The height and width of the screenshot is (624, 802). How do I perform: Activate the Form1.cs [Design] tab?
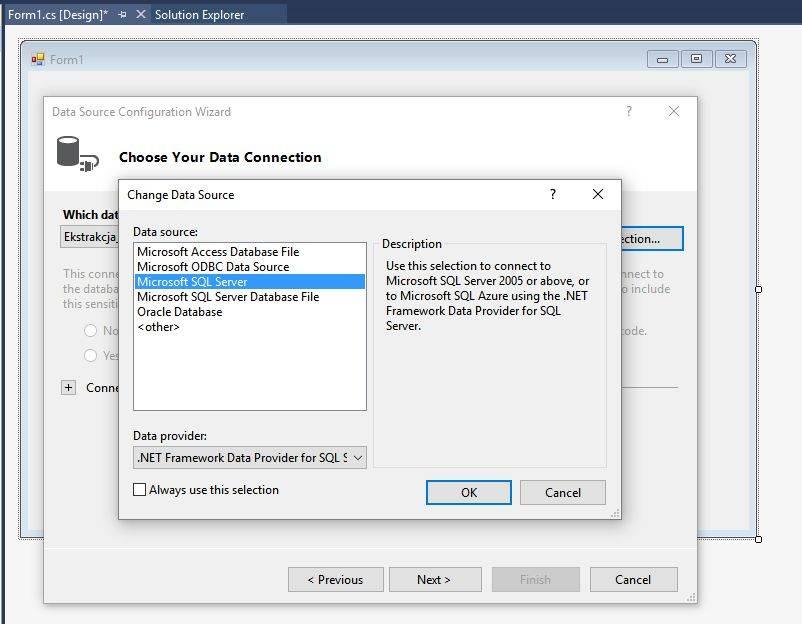click(58, 15)
